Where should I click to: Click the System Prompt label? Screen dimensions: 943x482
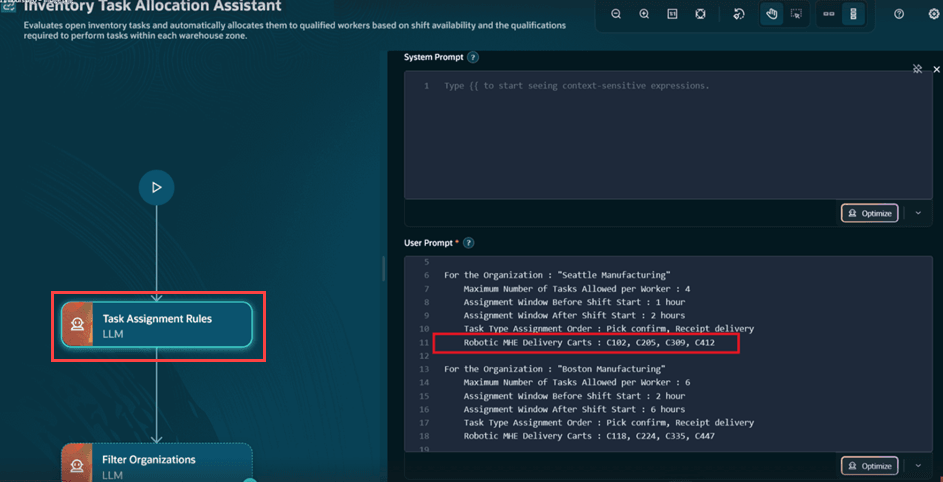434,58
